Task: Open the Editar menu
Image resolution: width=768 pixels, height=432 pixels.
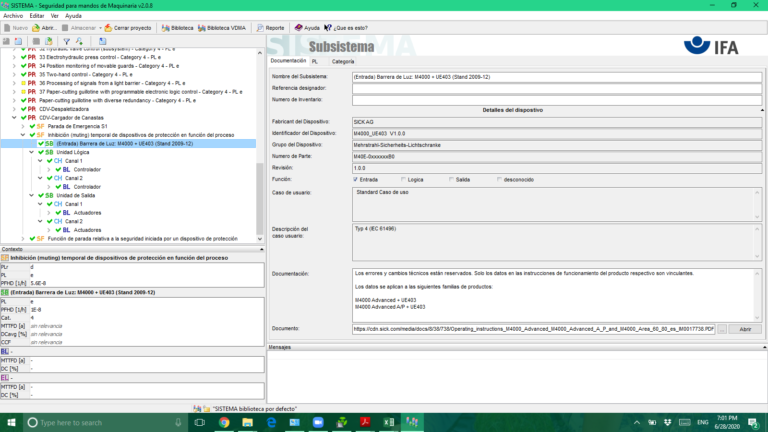Action: 41,16
